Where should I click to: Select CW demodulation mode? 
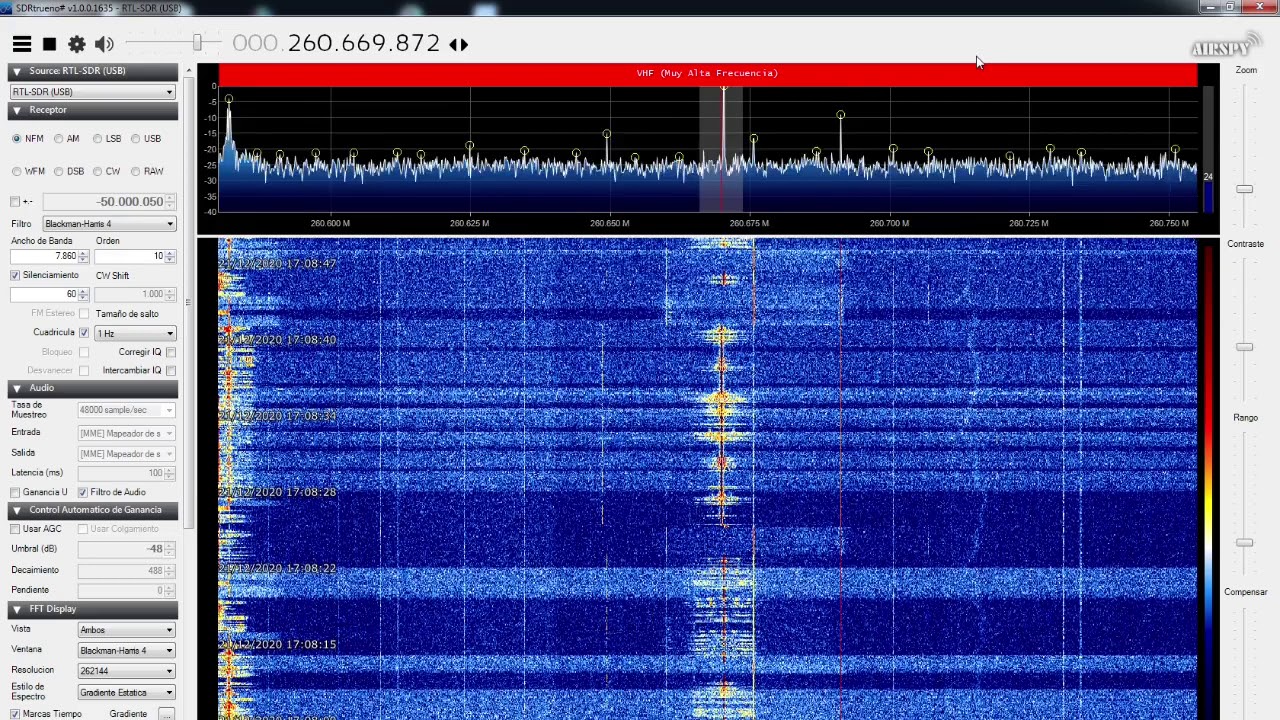tap(97, 171)
